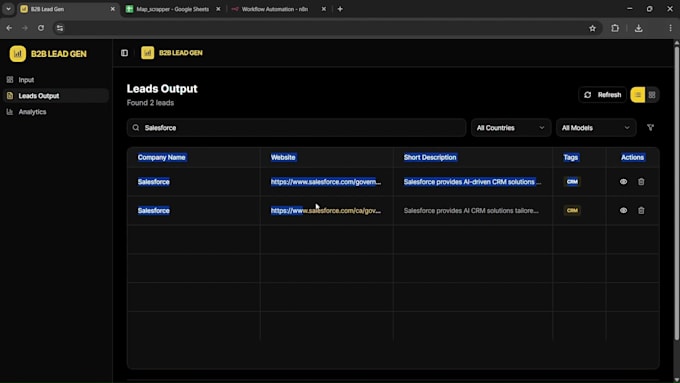
Task: Delete the first Salesforce lead
Action: click(x=641, y=182)
